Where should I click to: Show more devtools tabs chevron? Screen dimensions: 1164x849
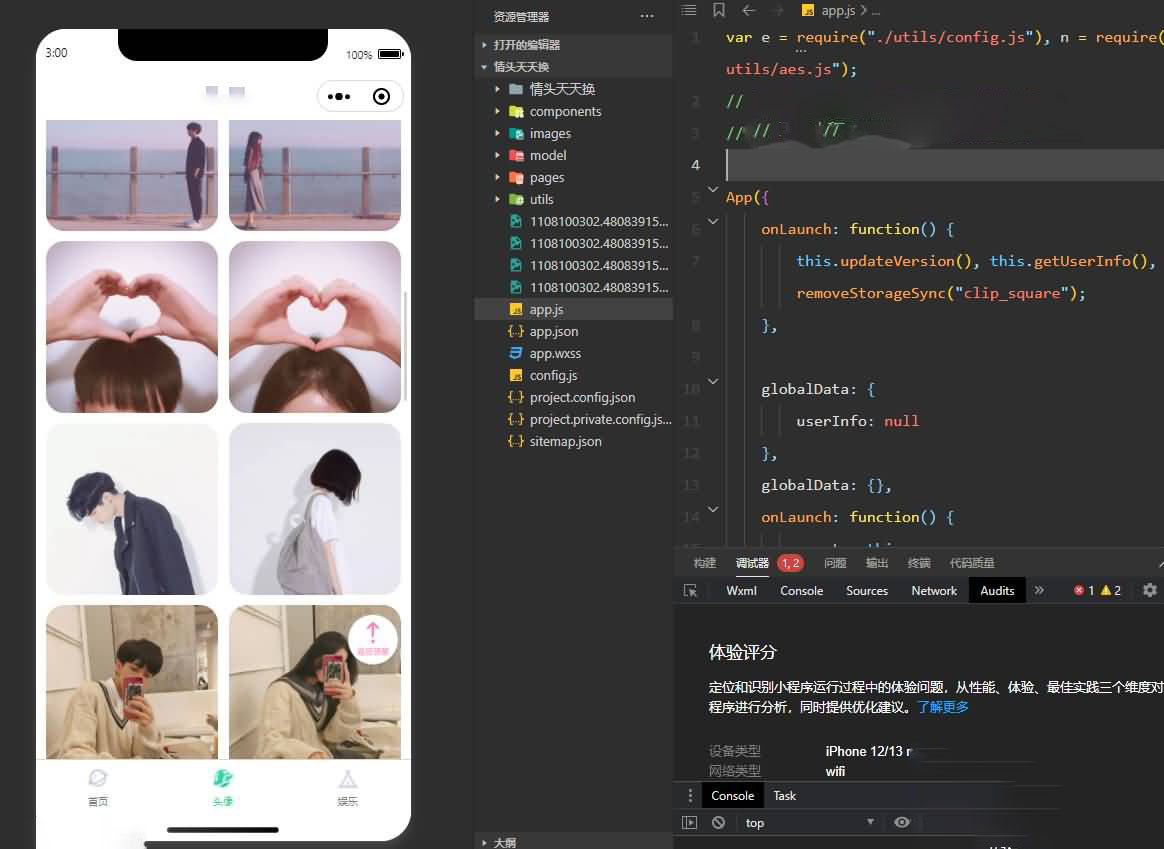pyautogui.click(x=1039, y=591)
